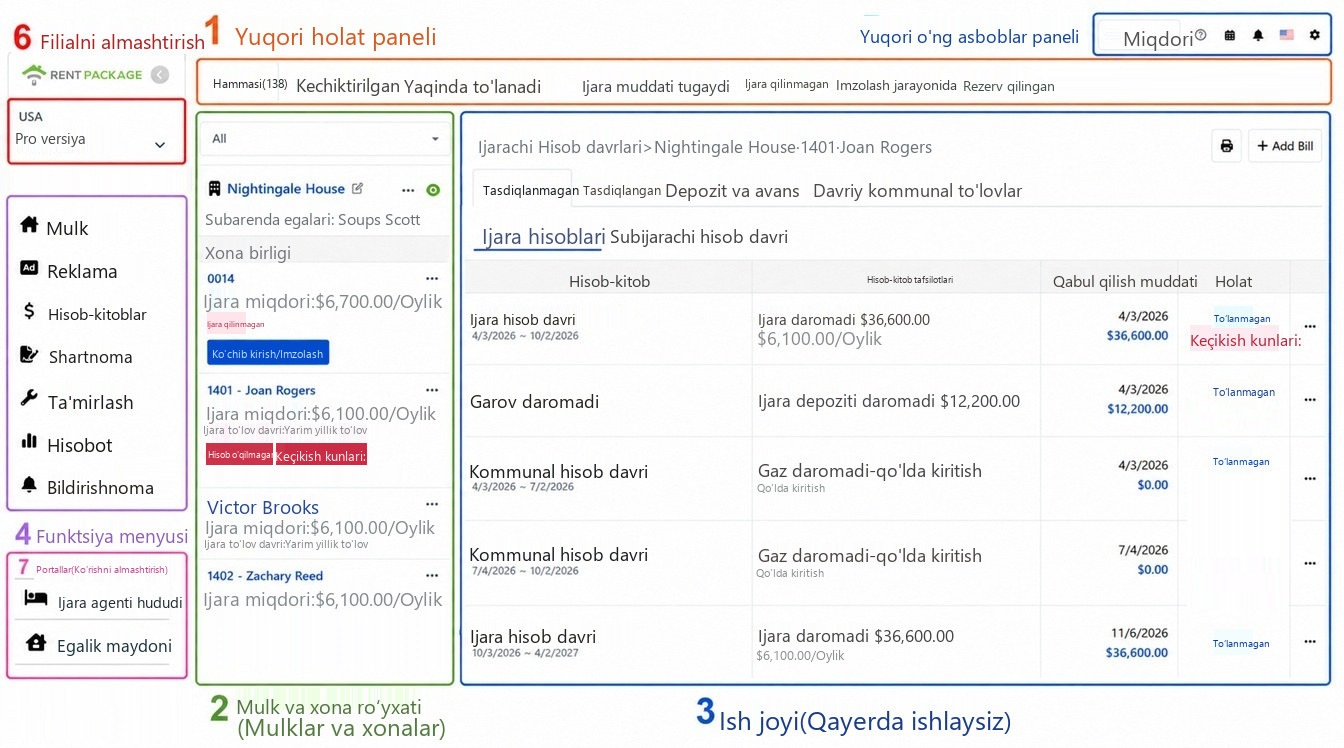Select the Kechiktirilgan status filter
Screen dimensions: 1344x748
[348, 86]
